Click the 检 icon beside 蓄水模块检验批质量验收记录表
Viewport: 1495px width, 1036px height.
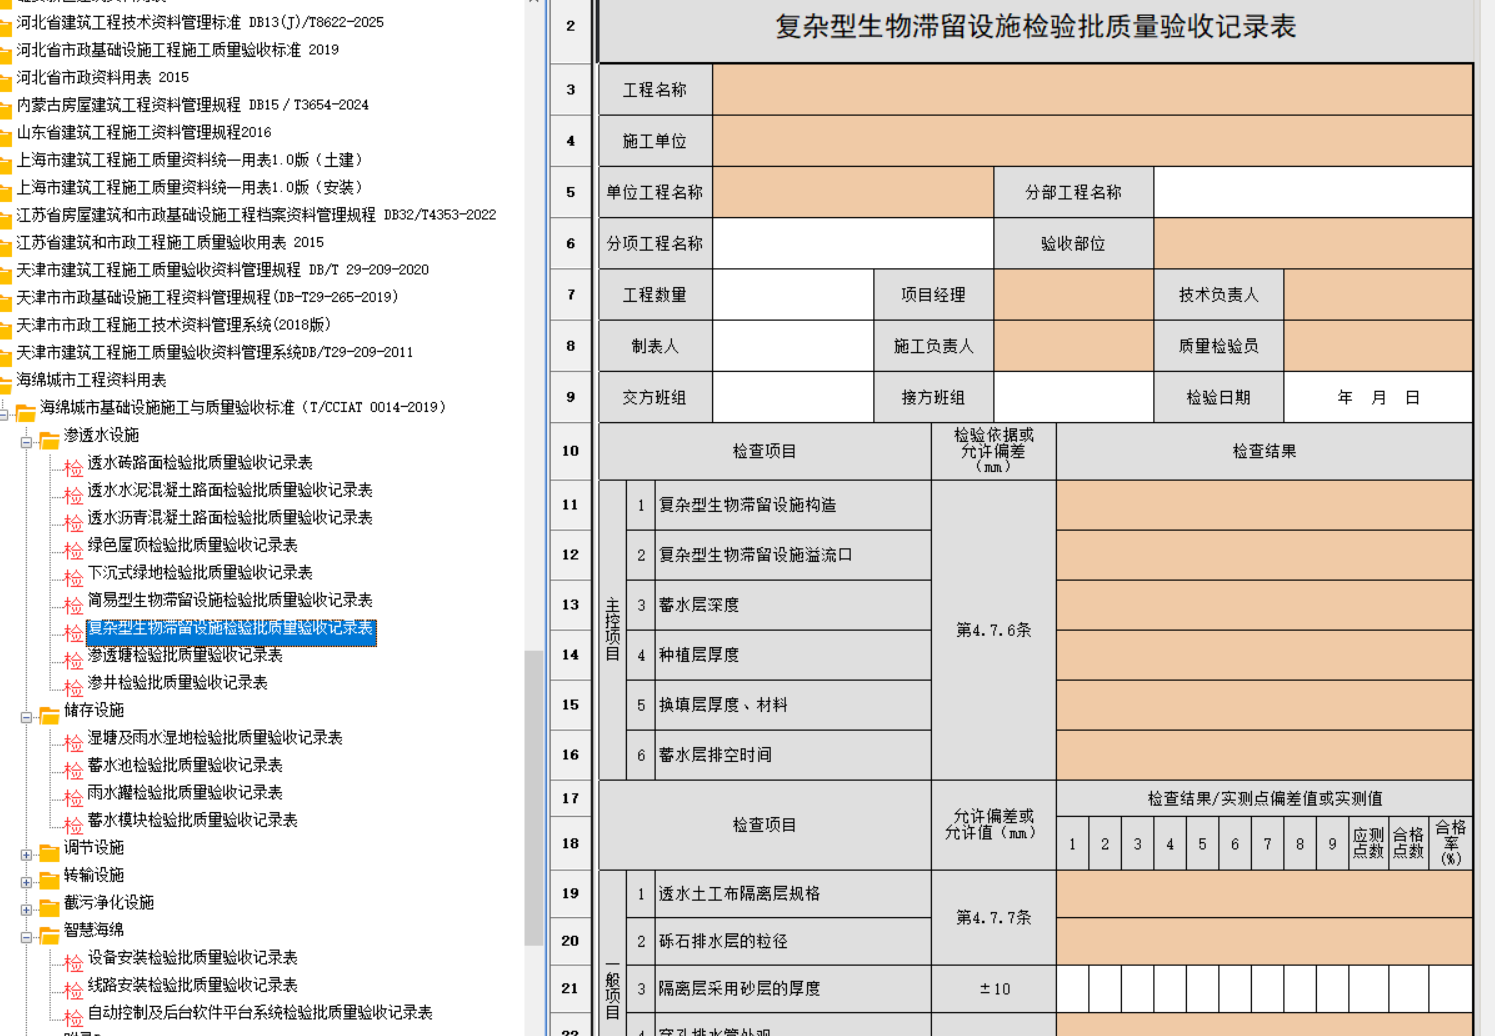pos(73,824)
